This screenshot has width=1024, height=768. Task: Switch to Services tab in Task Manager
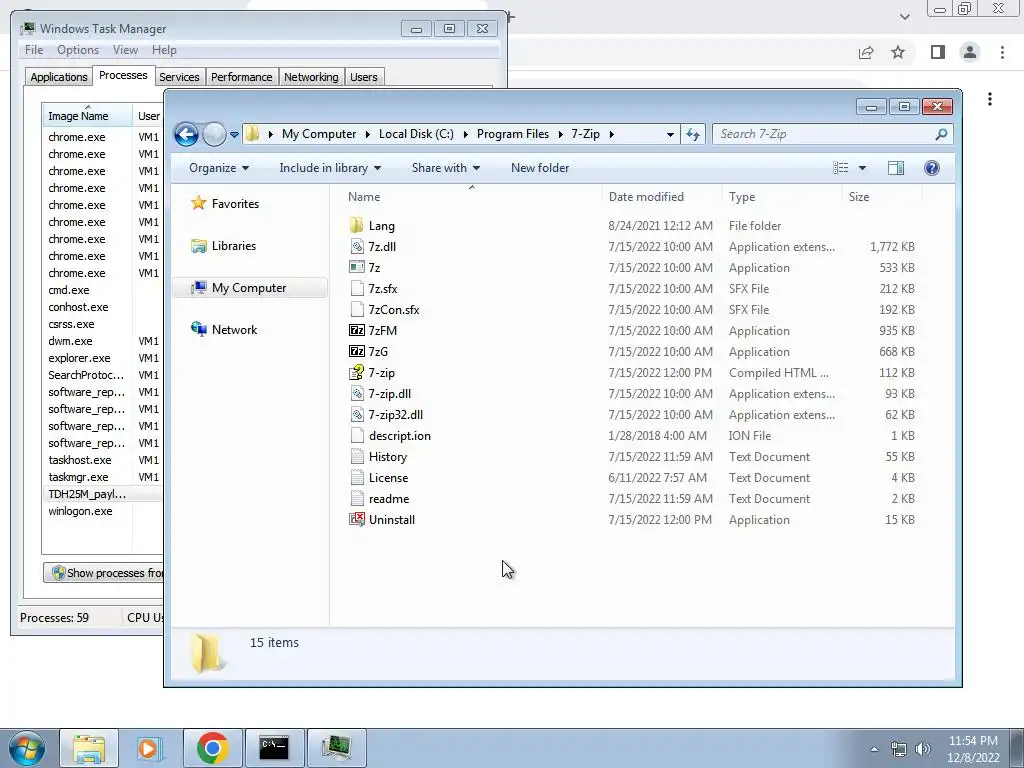tap(179, 77)
